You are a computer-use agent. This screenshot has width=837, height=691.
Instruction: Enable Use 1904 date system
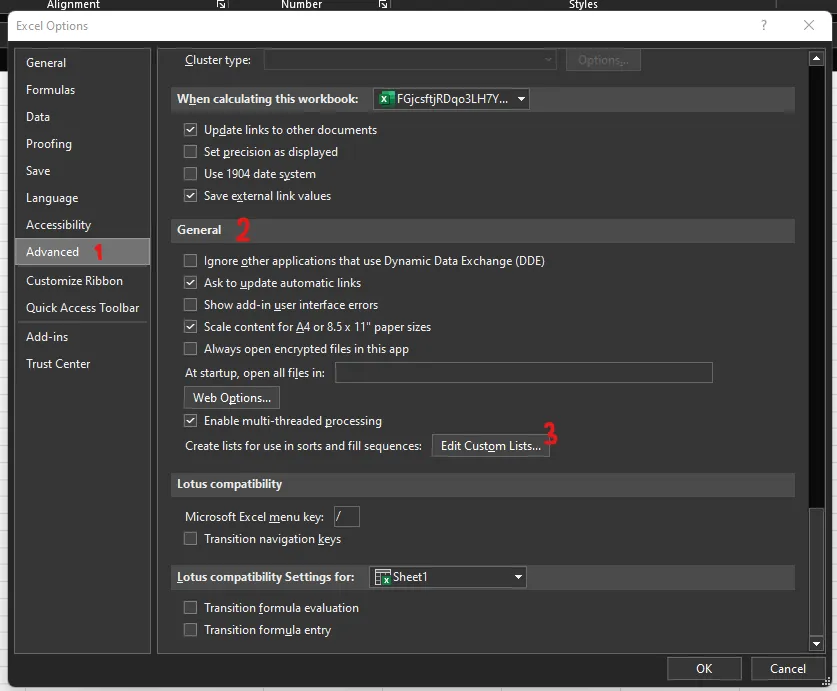click(191, 174)
